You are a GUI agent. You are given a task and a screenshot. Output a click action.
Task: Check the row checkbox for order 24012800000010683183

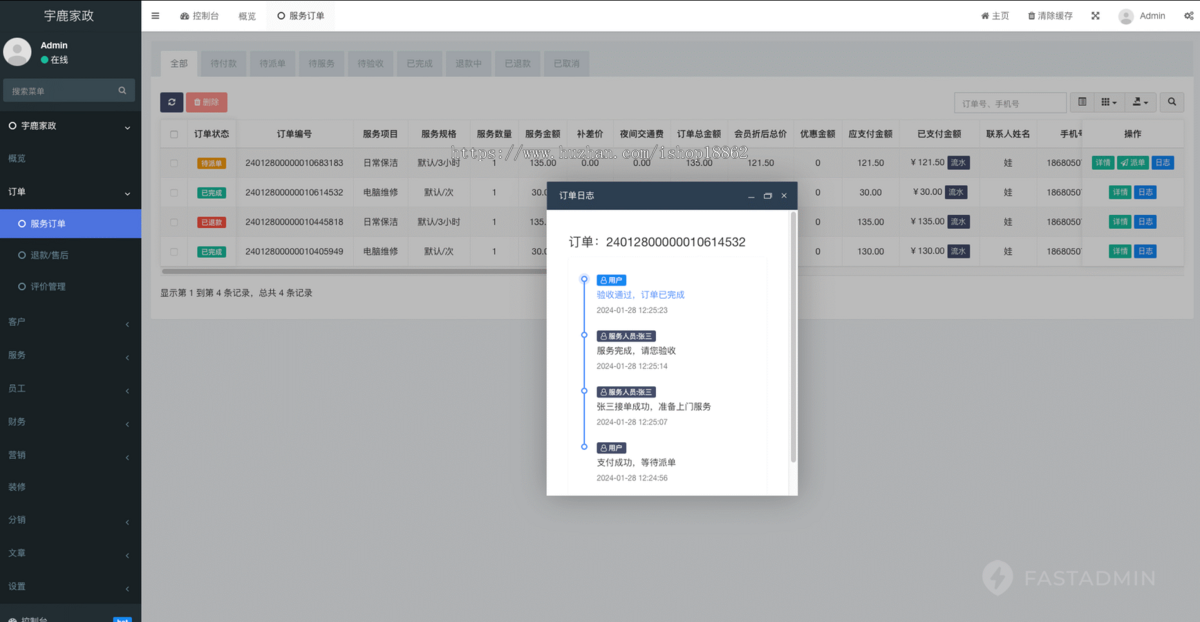tap(174, 163)
